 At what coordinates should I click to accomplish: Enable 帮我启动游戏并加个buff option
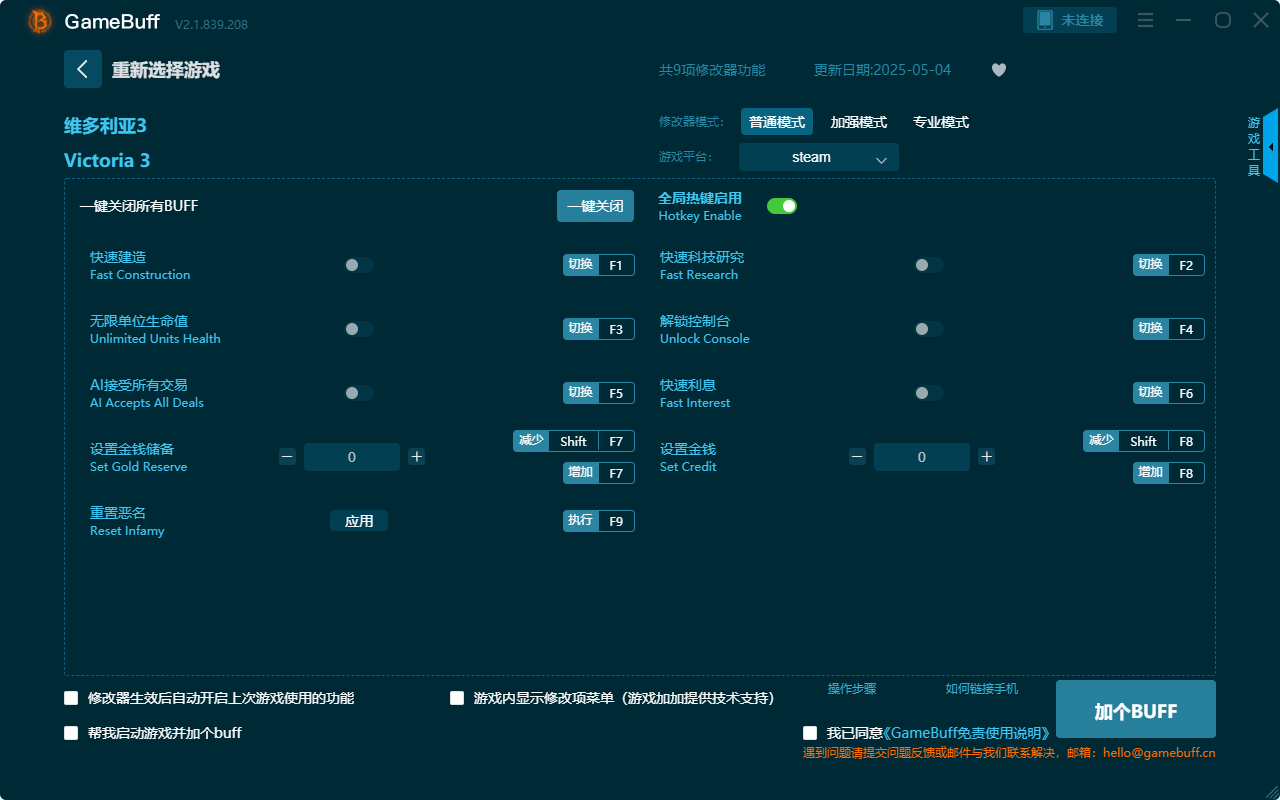coord(71,733)
